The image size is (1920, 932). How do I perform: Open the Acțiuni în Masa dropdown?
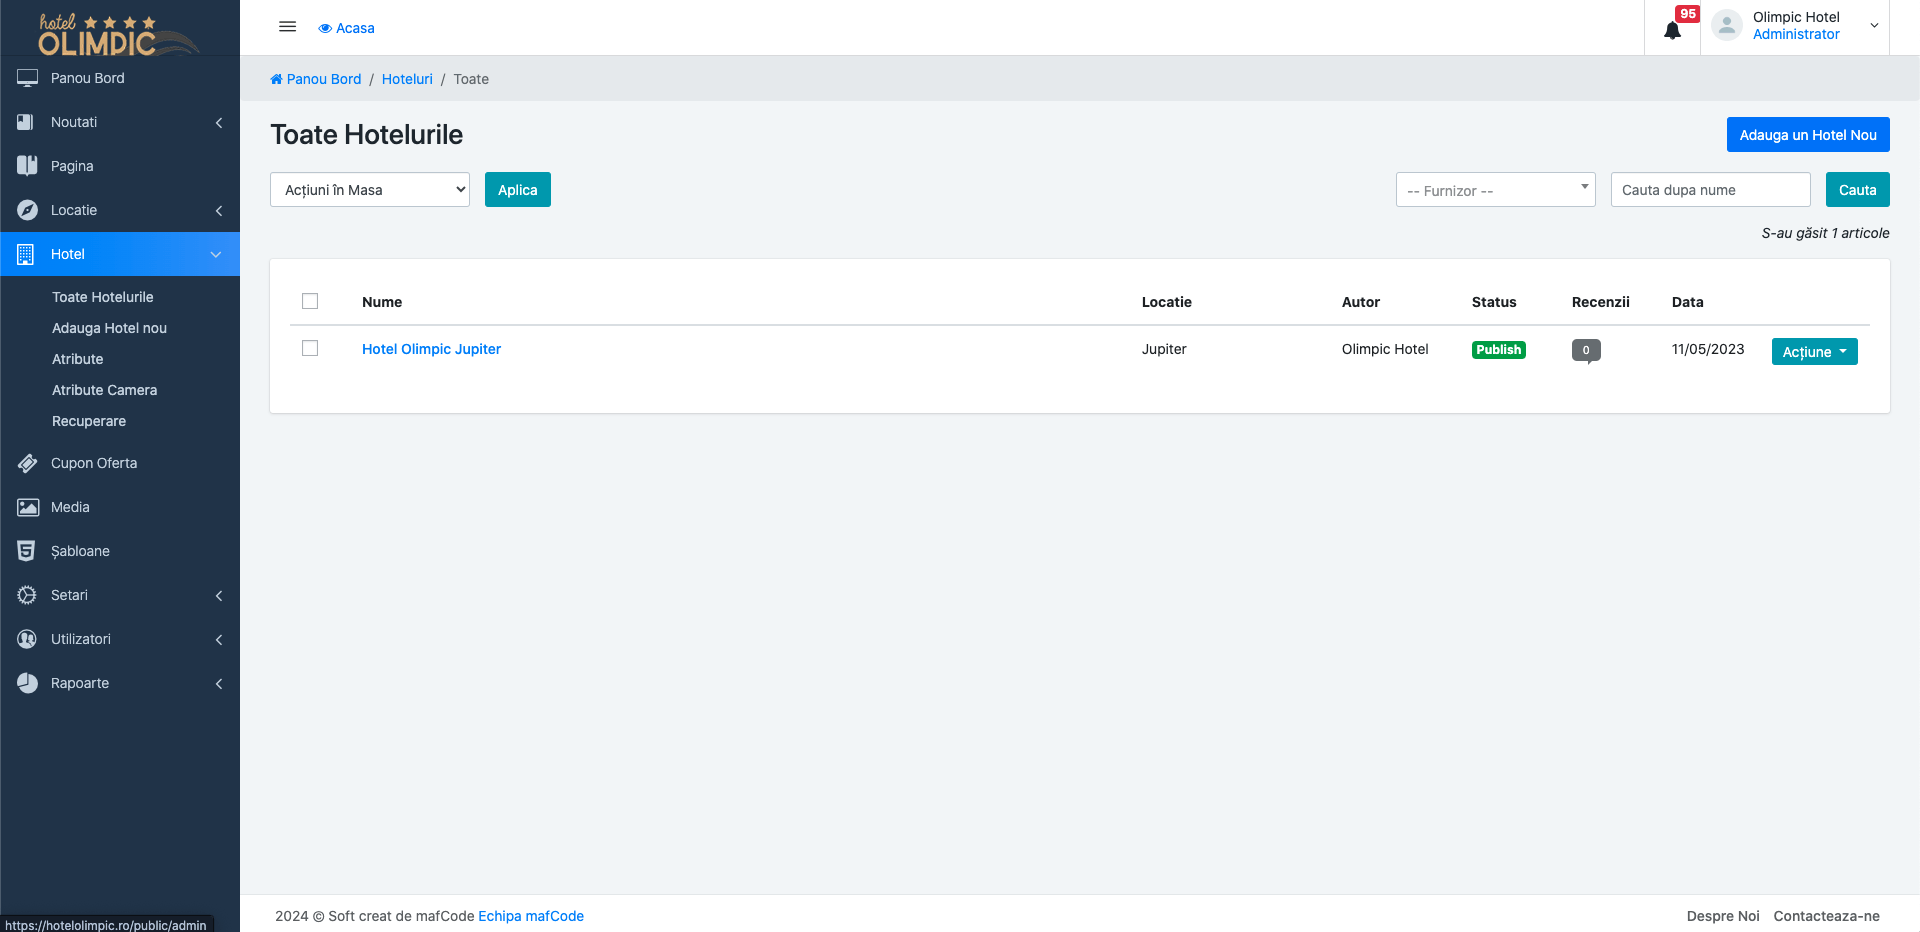tap(370, 190)
